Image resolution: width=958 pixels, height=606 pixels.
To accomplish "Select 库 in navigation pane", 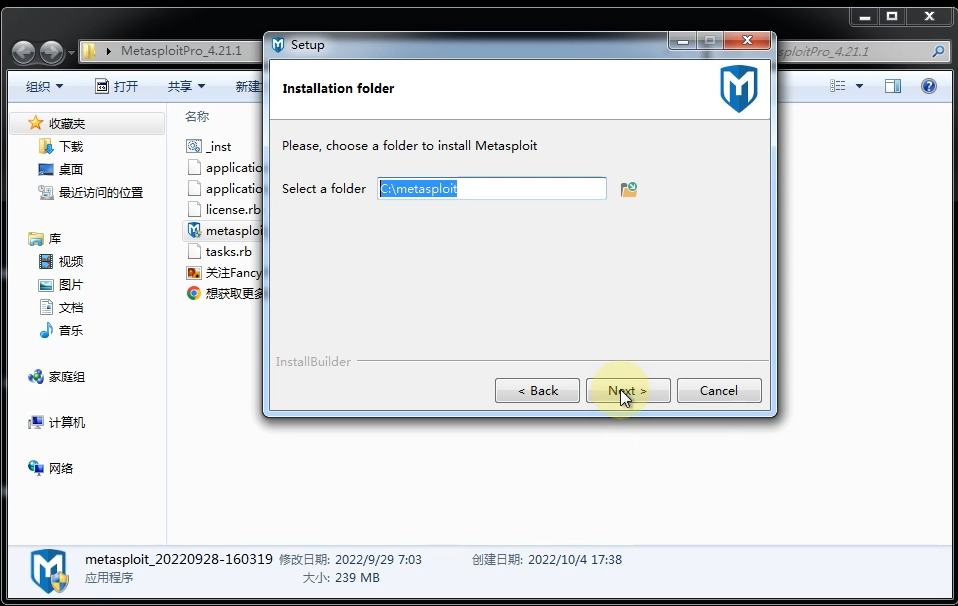I will [x=45, y=238].
